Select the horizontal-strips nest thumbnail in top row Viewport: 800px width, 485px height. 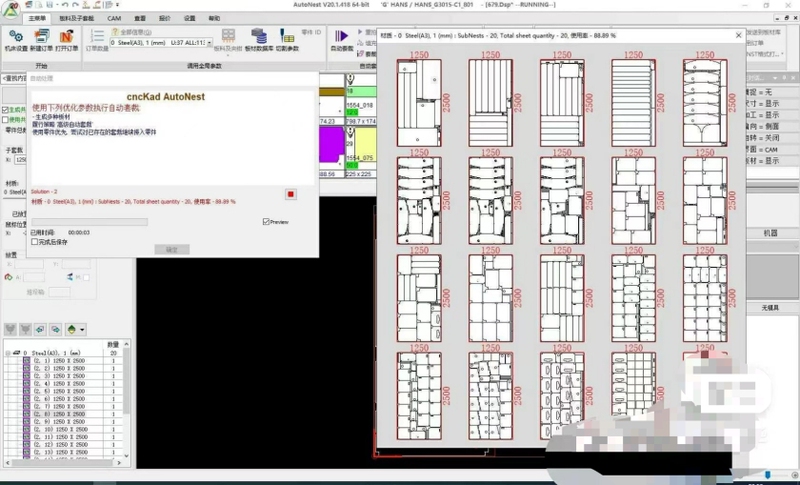point(634,103)
